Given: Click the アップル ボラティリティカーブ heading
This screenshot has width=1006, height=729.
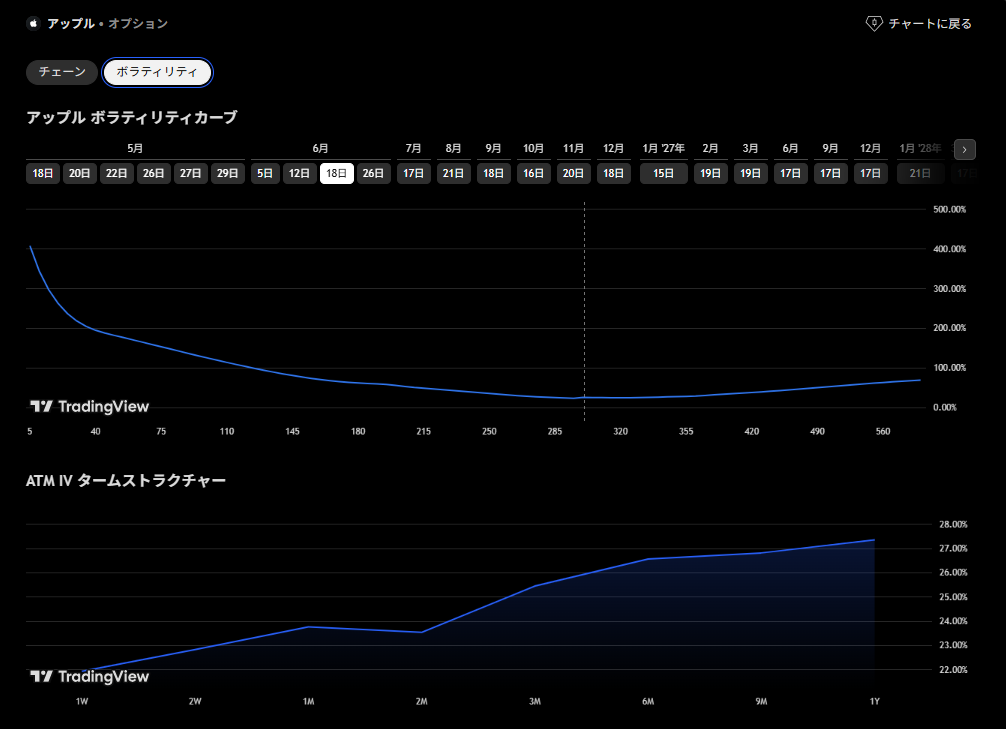Looking at the screenshot, I should pyautogui.click(x=132, y=117).
